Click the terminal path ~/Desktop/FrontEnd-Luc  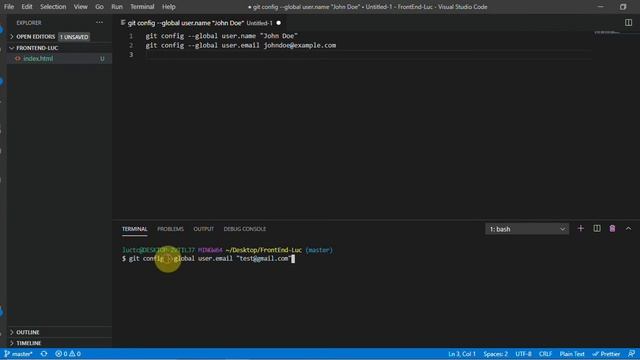pyautogui.click(x=264, y=250)
